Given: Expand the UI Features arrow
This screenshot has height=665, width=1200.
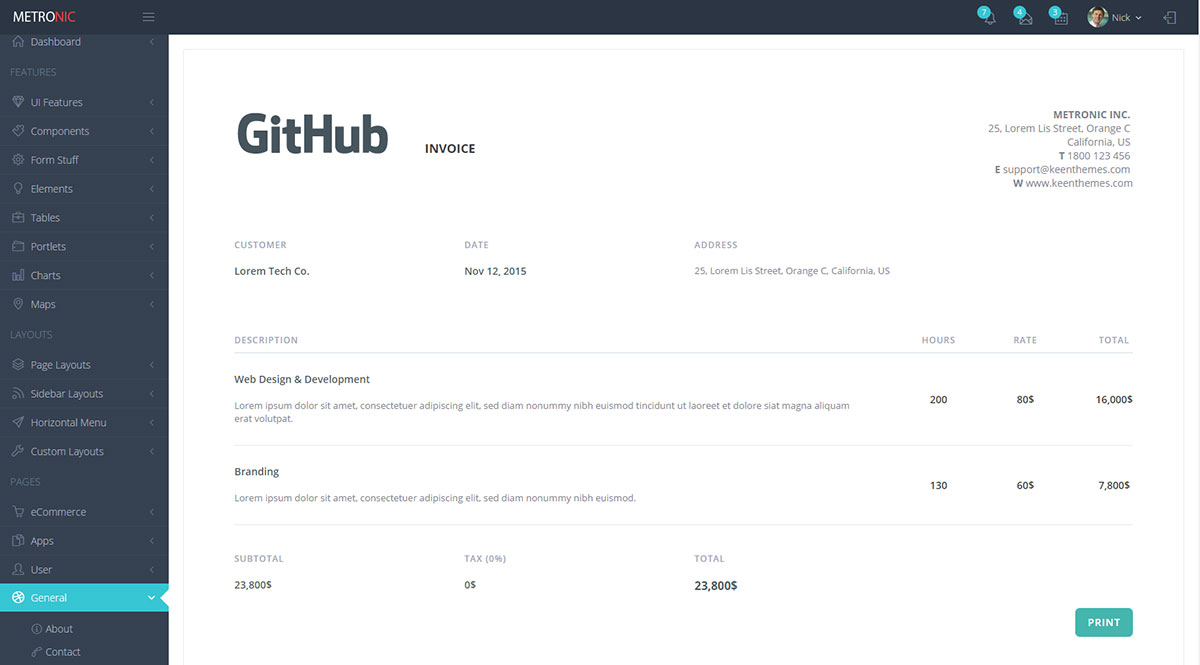Looking at the screenshot, I should [151, 102].
